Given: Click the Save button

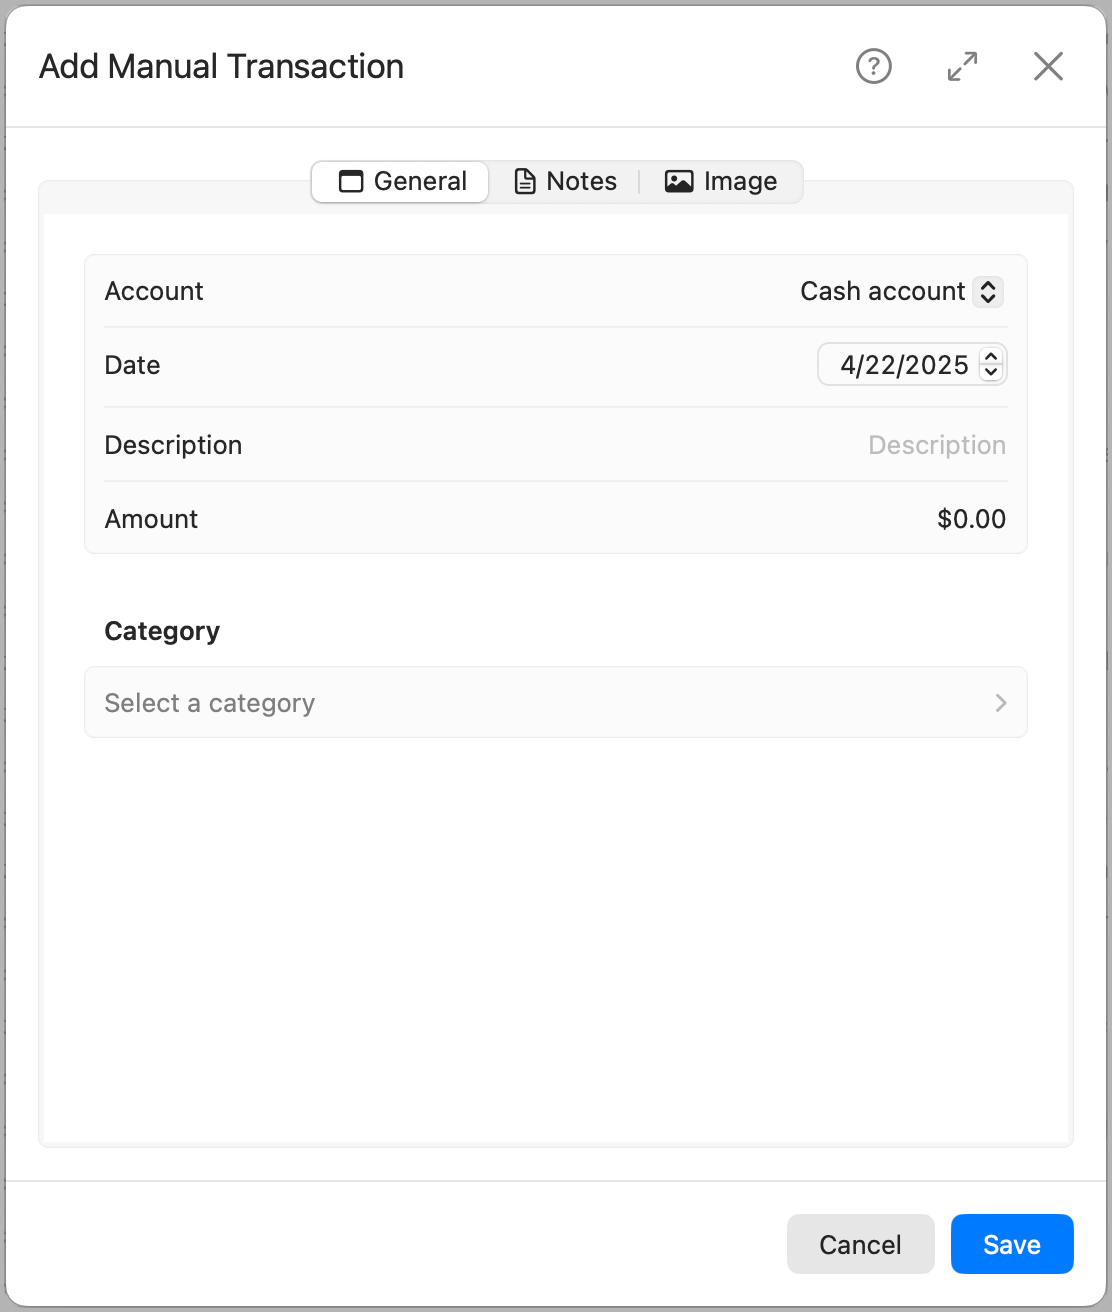Looking at the screenshot, I should (1012, 1244).
